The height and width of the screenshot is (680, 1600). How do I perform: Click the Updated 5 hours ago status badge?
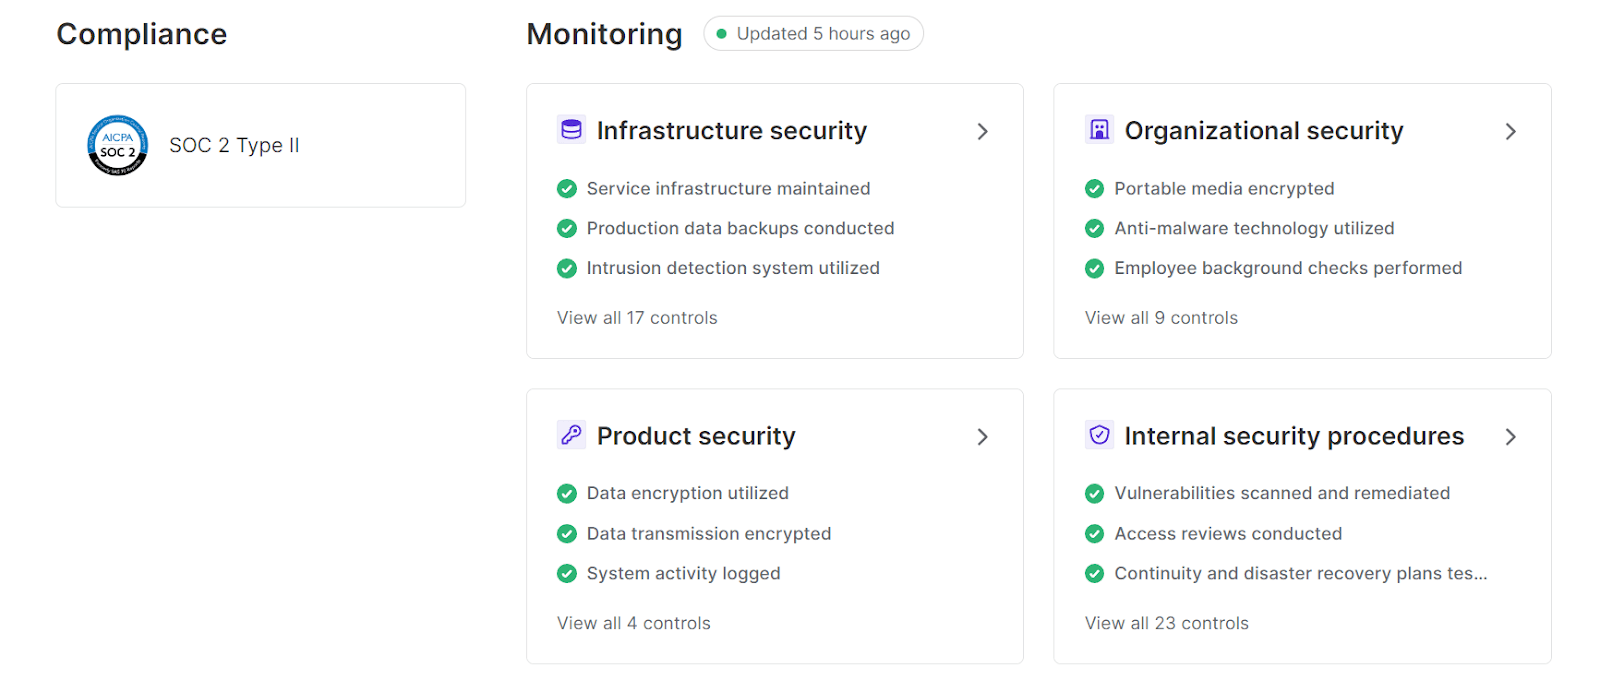click(813, 34)
